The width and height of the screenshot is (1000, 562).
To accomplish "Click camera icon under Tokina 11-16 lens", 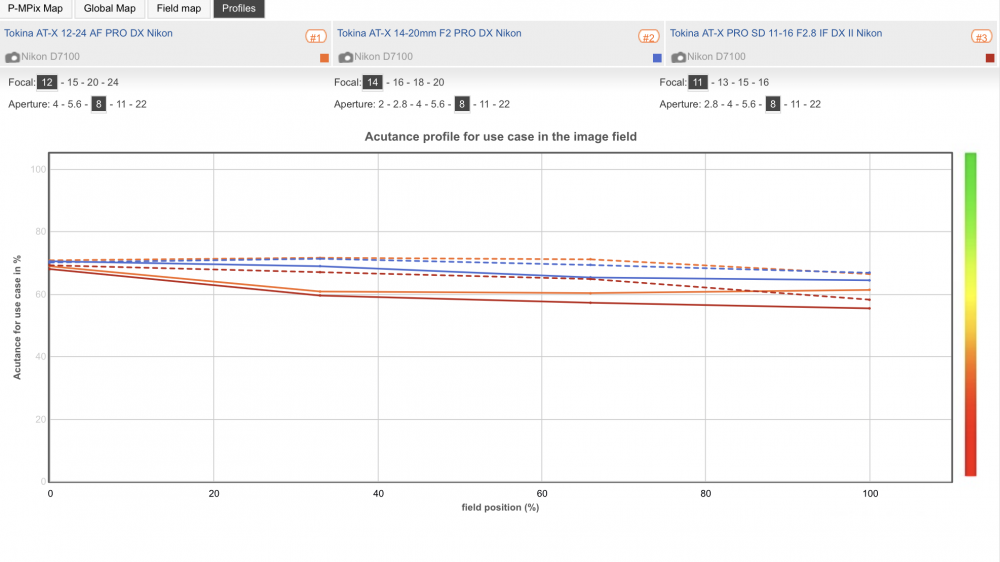I will 679,57.
